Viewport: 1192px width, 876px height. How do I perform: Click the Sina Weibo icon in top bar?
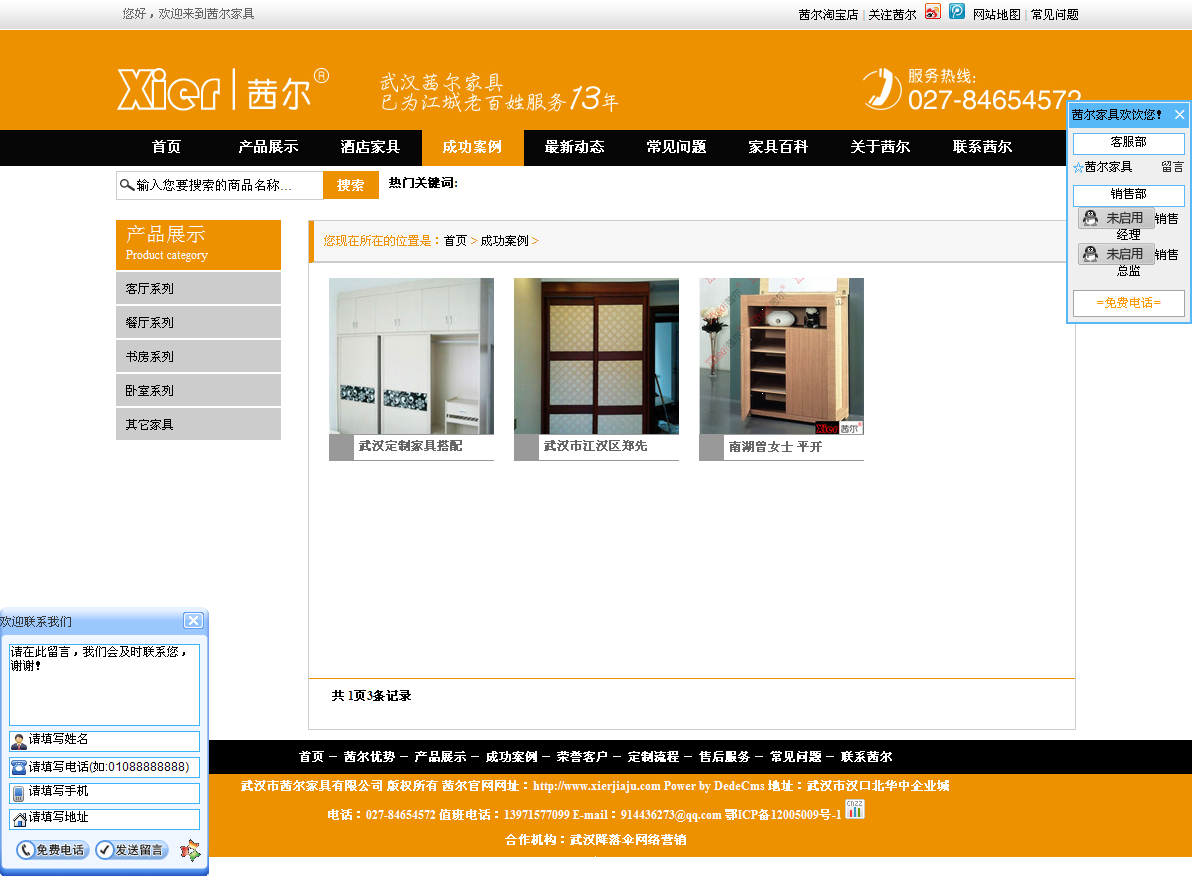pyautogui.click(x=932, y=12)
